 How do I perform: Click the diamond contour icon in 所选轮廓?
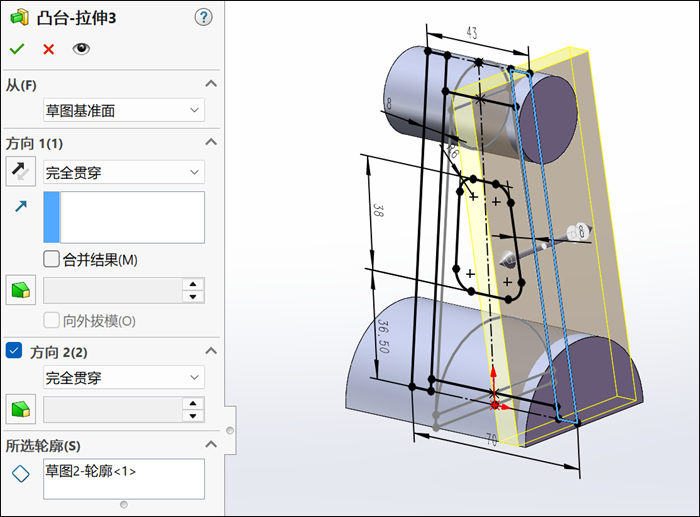[20, 474]
